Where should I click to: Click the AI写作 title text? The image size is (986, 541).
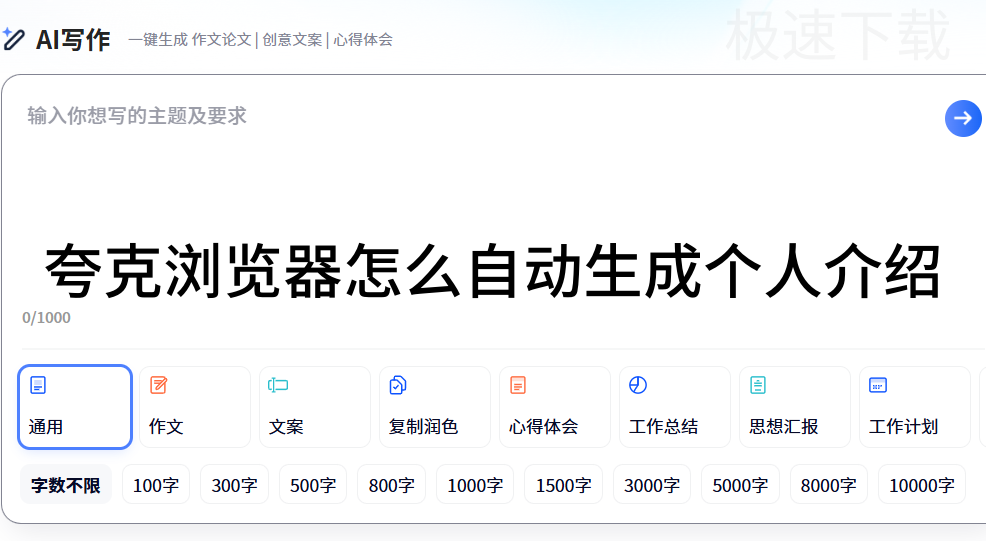(x=73, y=40)
